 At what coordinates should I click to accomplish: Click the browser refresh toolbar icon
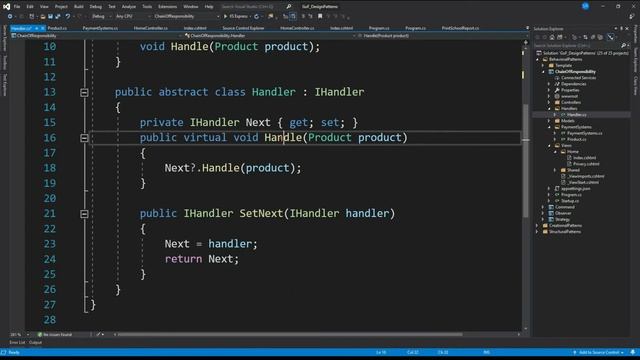point(256,16)
